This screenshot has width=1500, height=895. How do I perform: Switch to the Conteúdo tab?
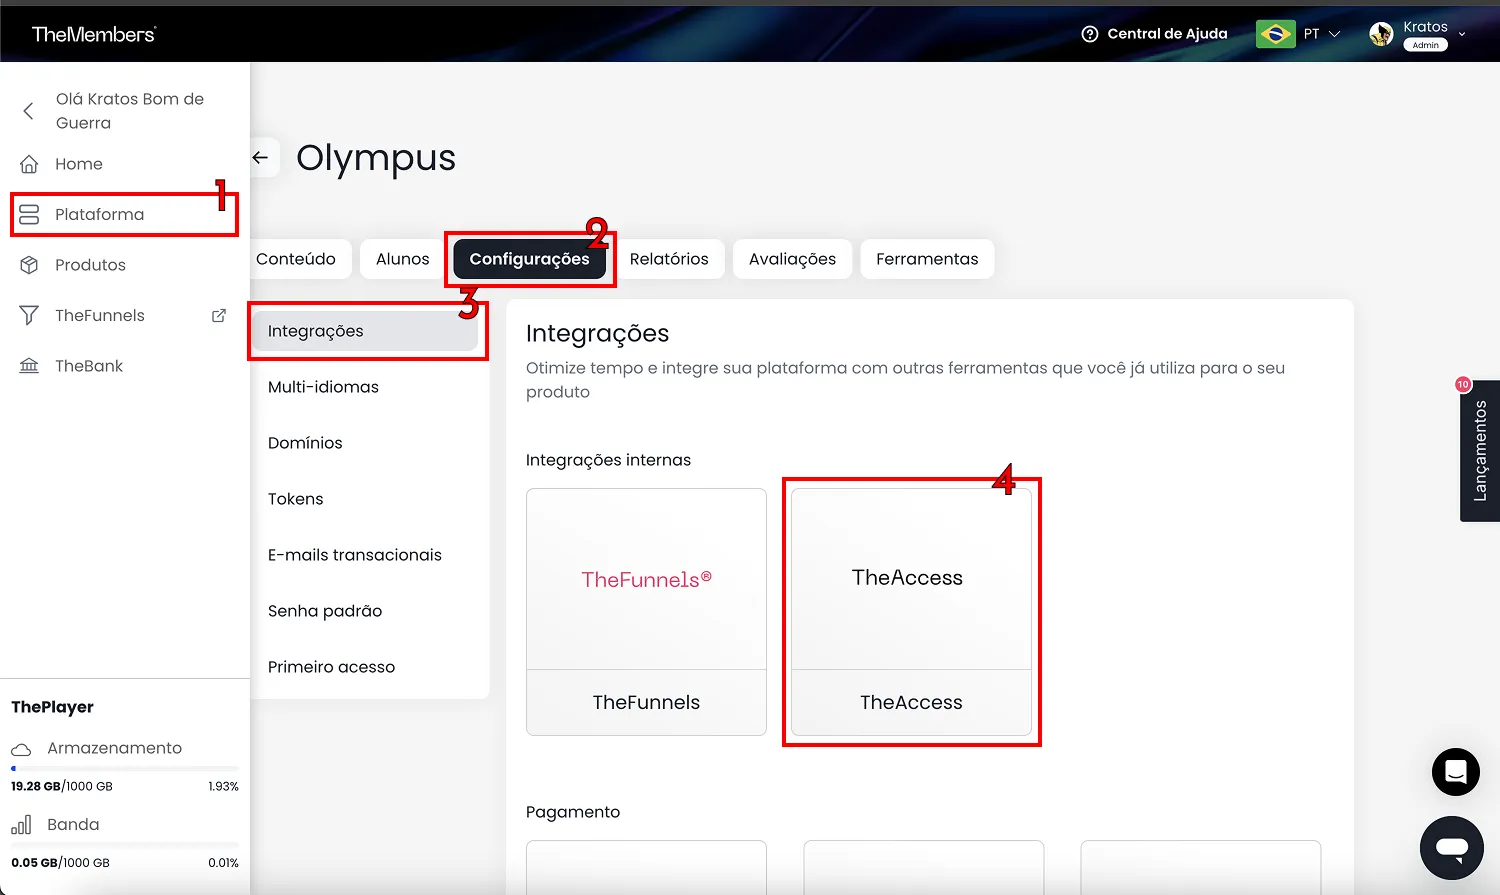296,259
